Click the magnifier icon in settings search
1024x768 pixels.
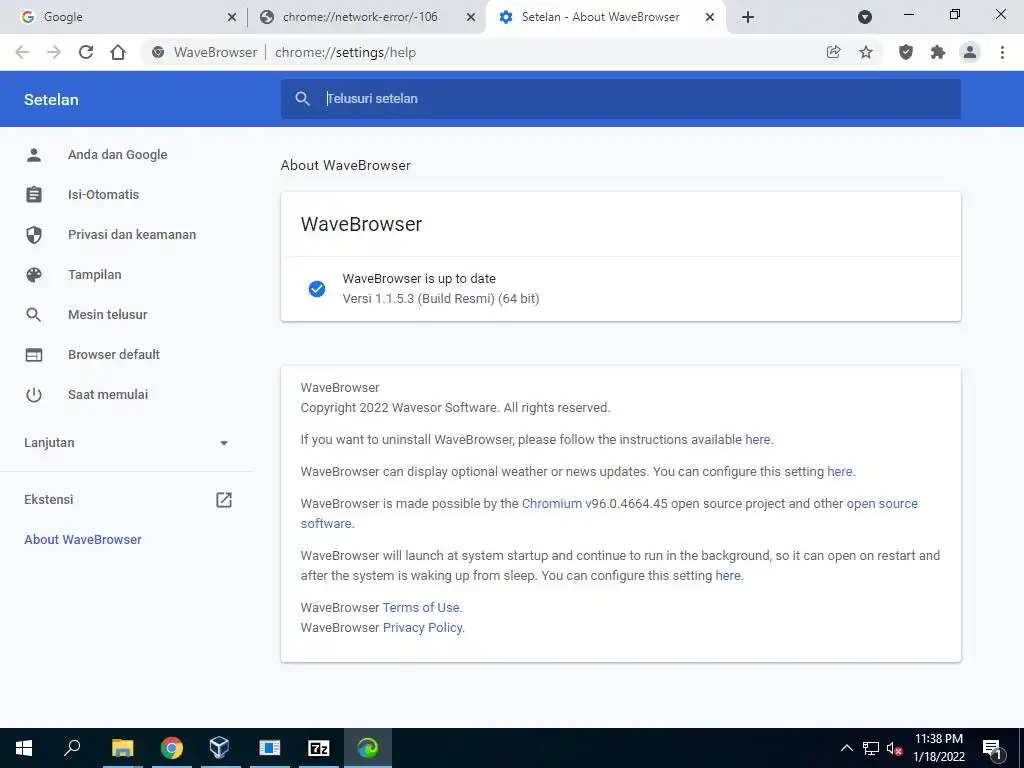point(302,99)
